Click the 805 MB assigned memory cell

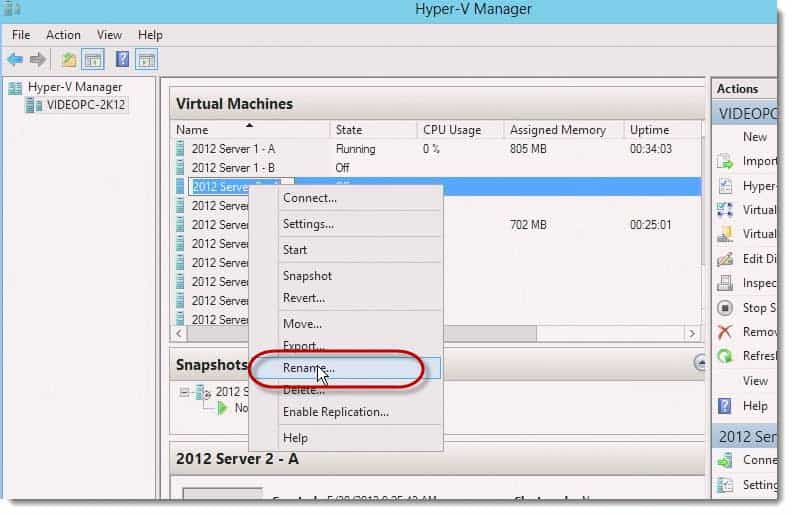pos(528,149)
